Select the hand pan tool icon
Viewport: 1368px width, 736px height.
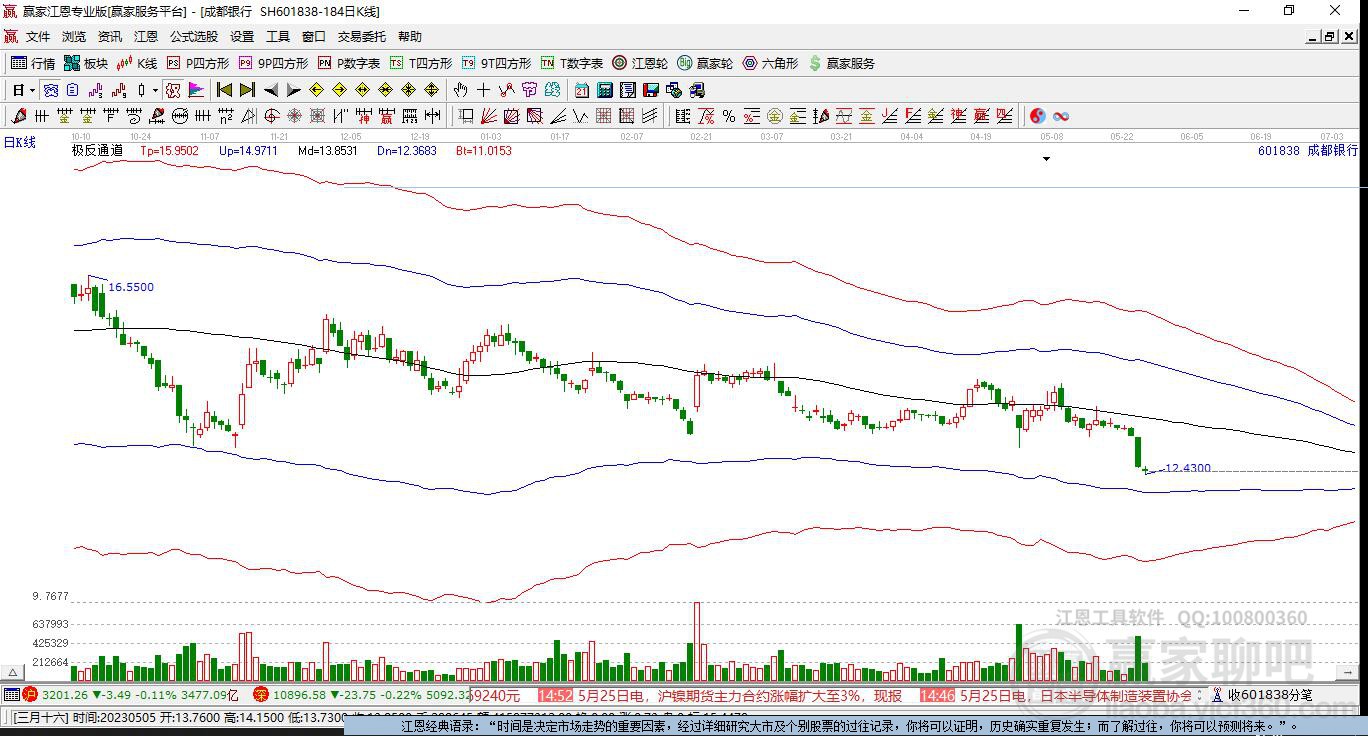(461, 90)
